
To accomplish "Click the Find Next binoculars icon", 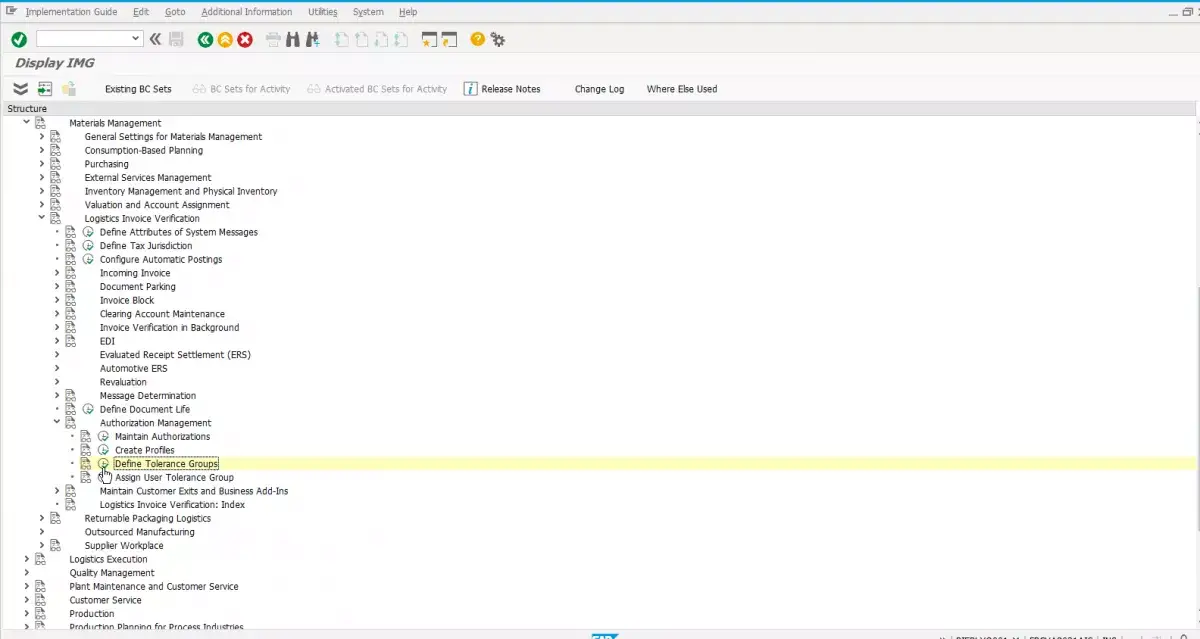I will (313, 39).
